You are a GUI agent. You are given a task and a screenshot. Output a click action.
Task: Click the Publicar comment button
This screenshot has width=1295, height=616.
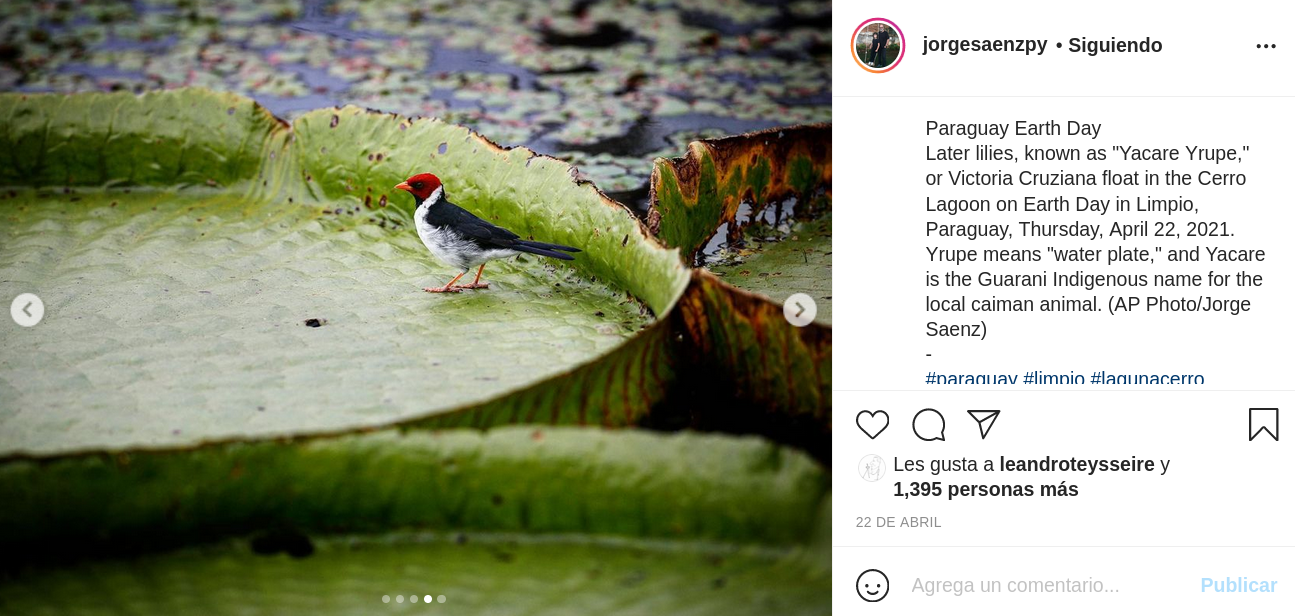point(1238,585)
